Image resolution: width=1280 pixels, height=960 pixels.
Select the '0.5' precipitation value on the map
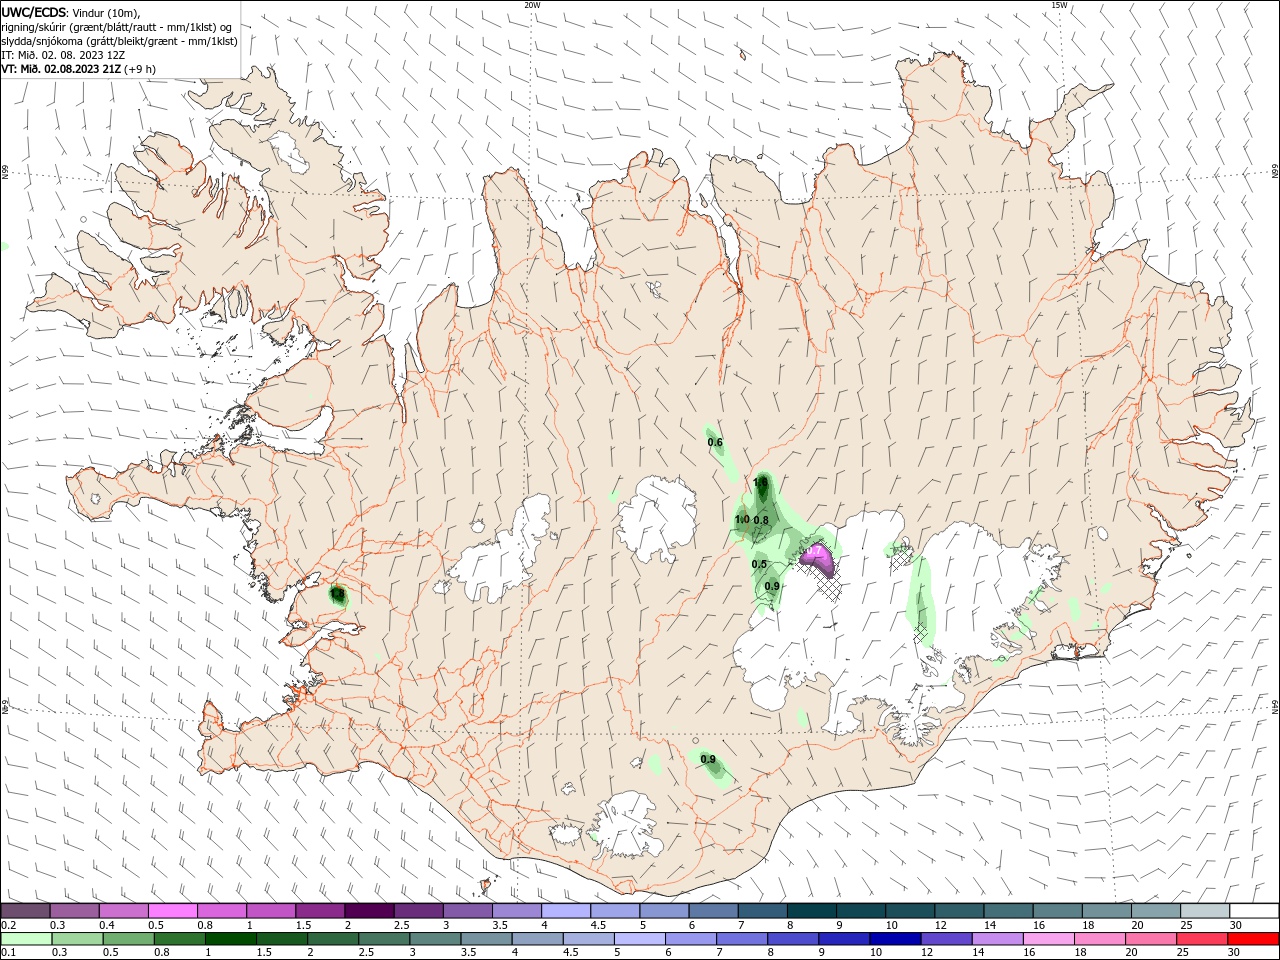(x=759, y=564)
